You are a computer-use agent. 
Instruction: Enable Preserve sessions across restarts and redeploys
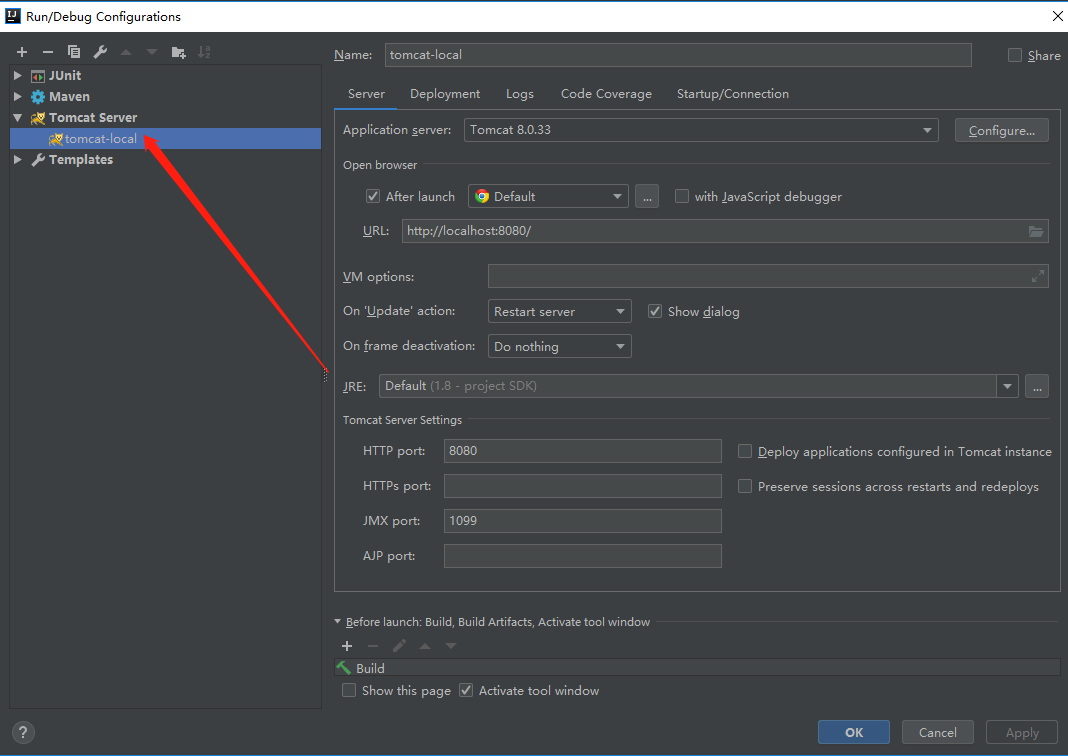click(745, 486)
